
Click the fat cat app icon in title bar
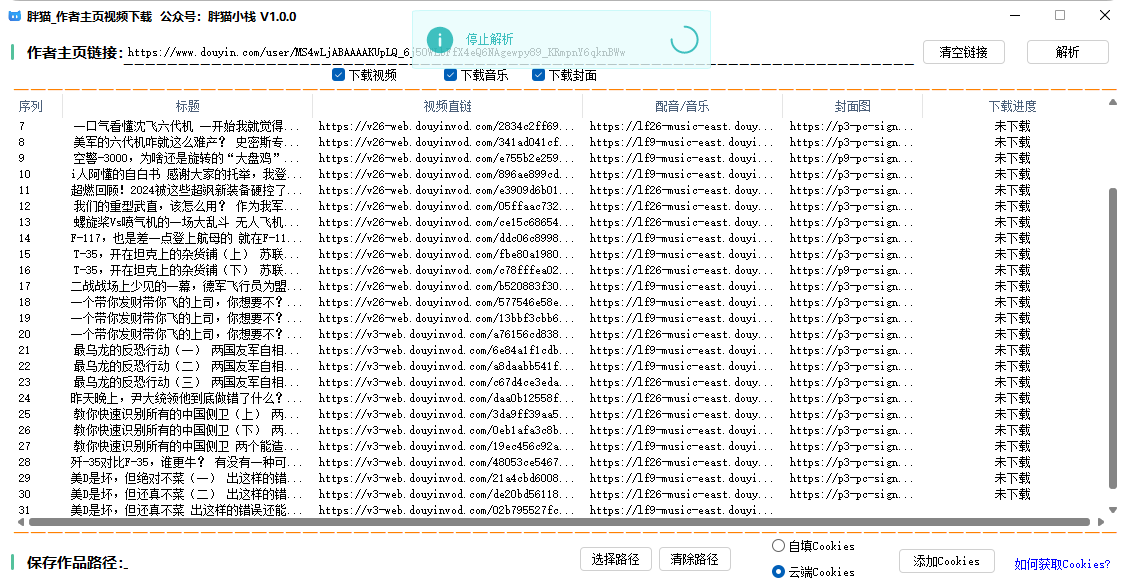tap(14, 16)
